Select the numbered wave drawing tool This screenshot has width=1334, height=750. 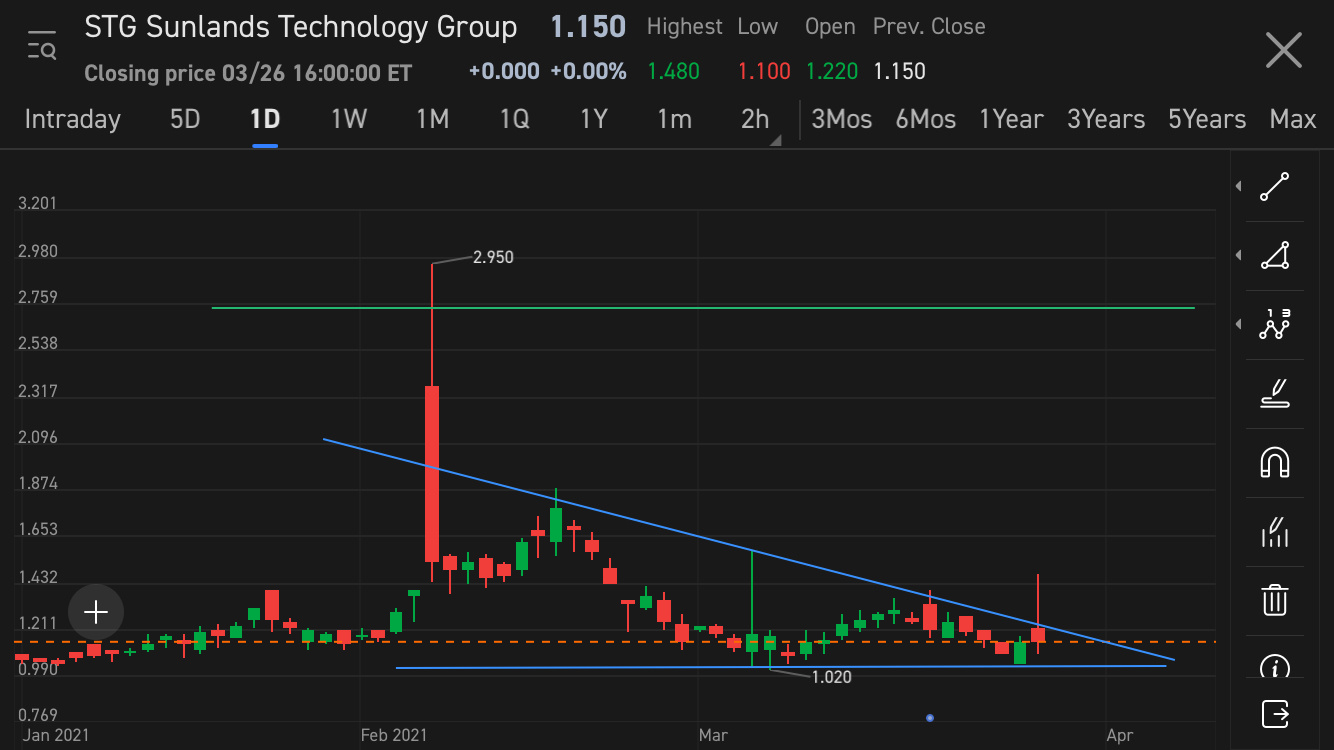(1274, 324)
